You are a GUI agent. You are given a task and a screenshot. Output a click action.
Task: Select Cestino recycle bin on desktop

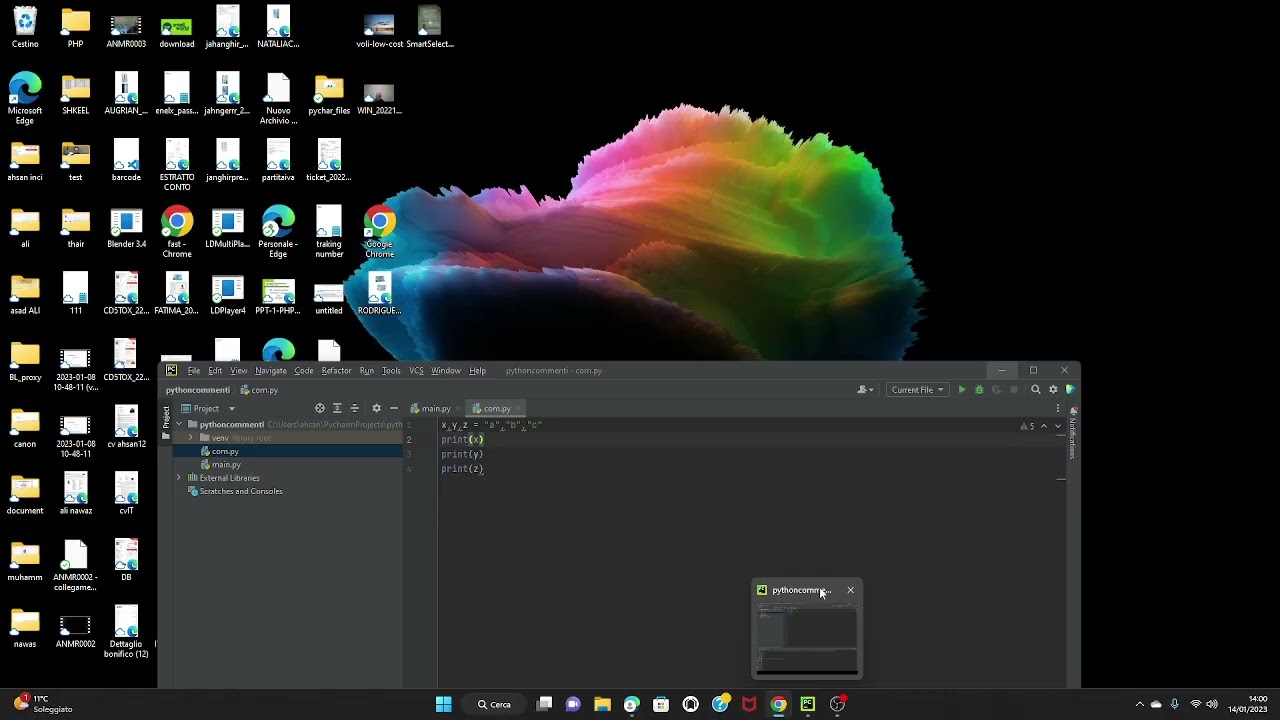[25, 27]
